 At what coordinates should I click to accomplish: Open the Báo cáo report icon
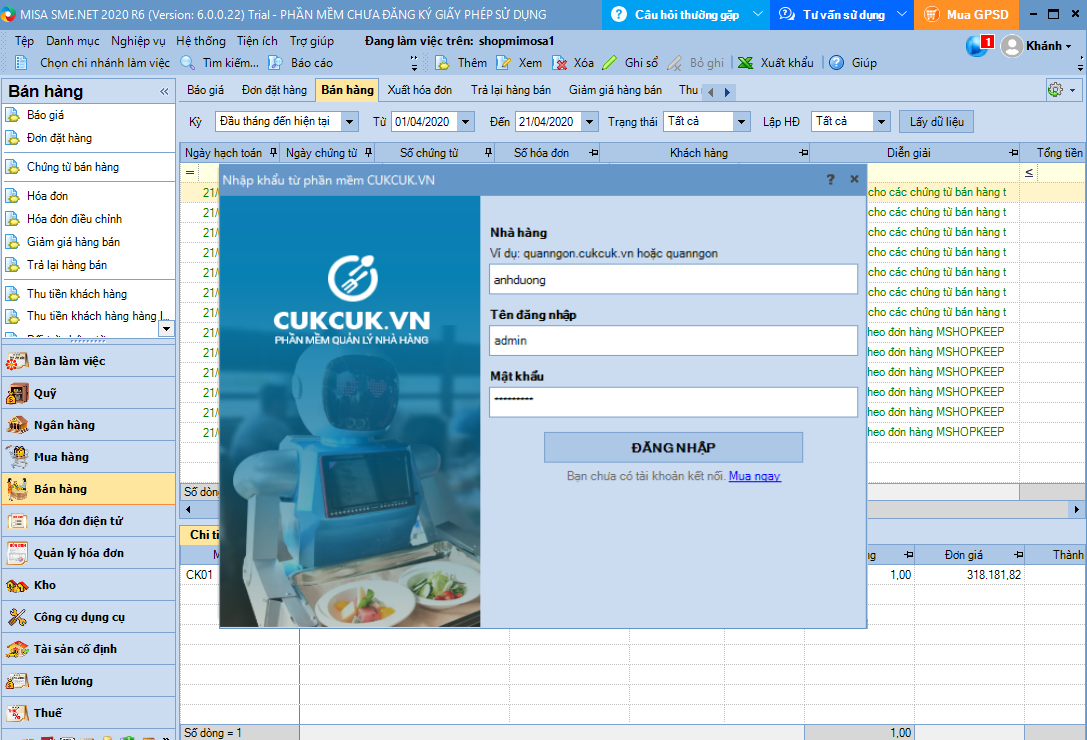coord(275,63)
